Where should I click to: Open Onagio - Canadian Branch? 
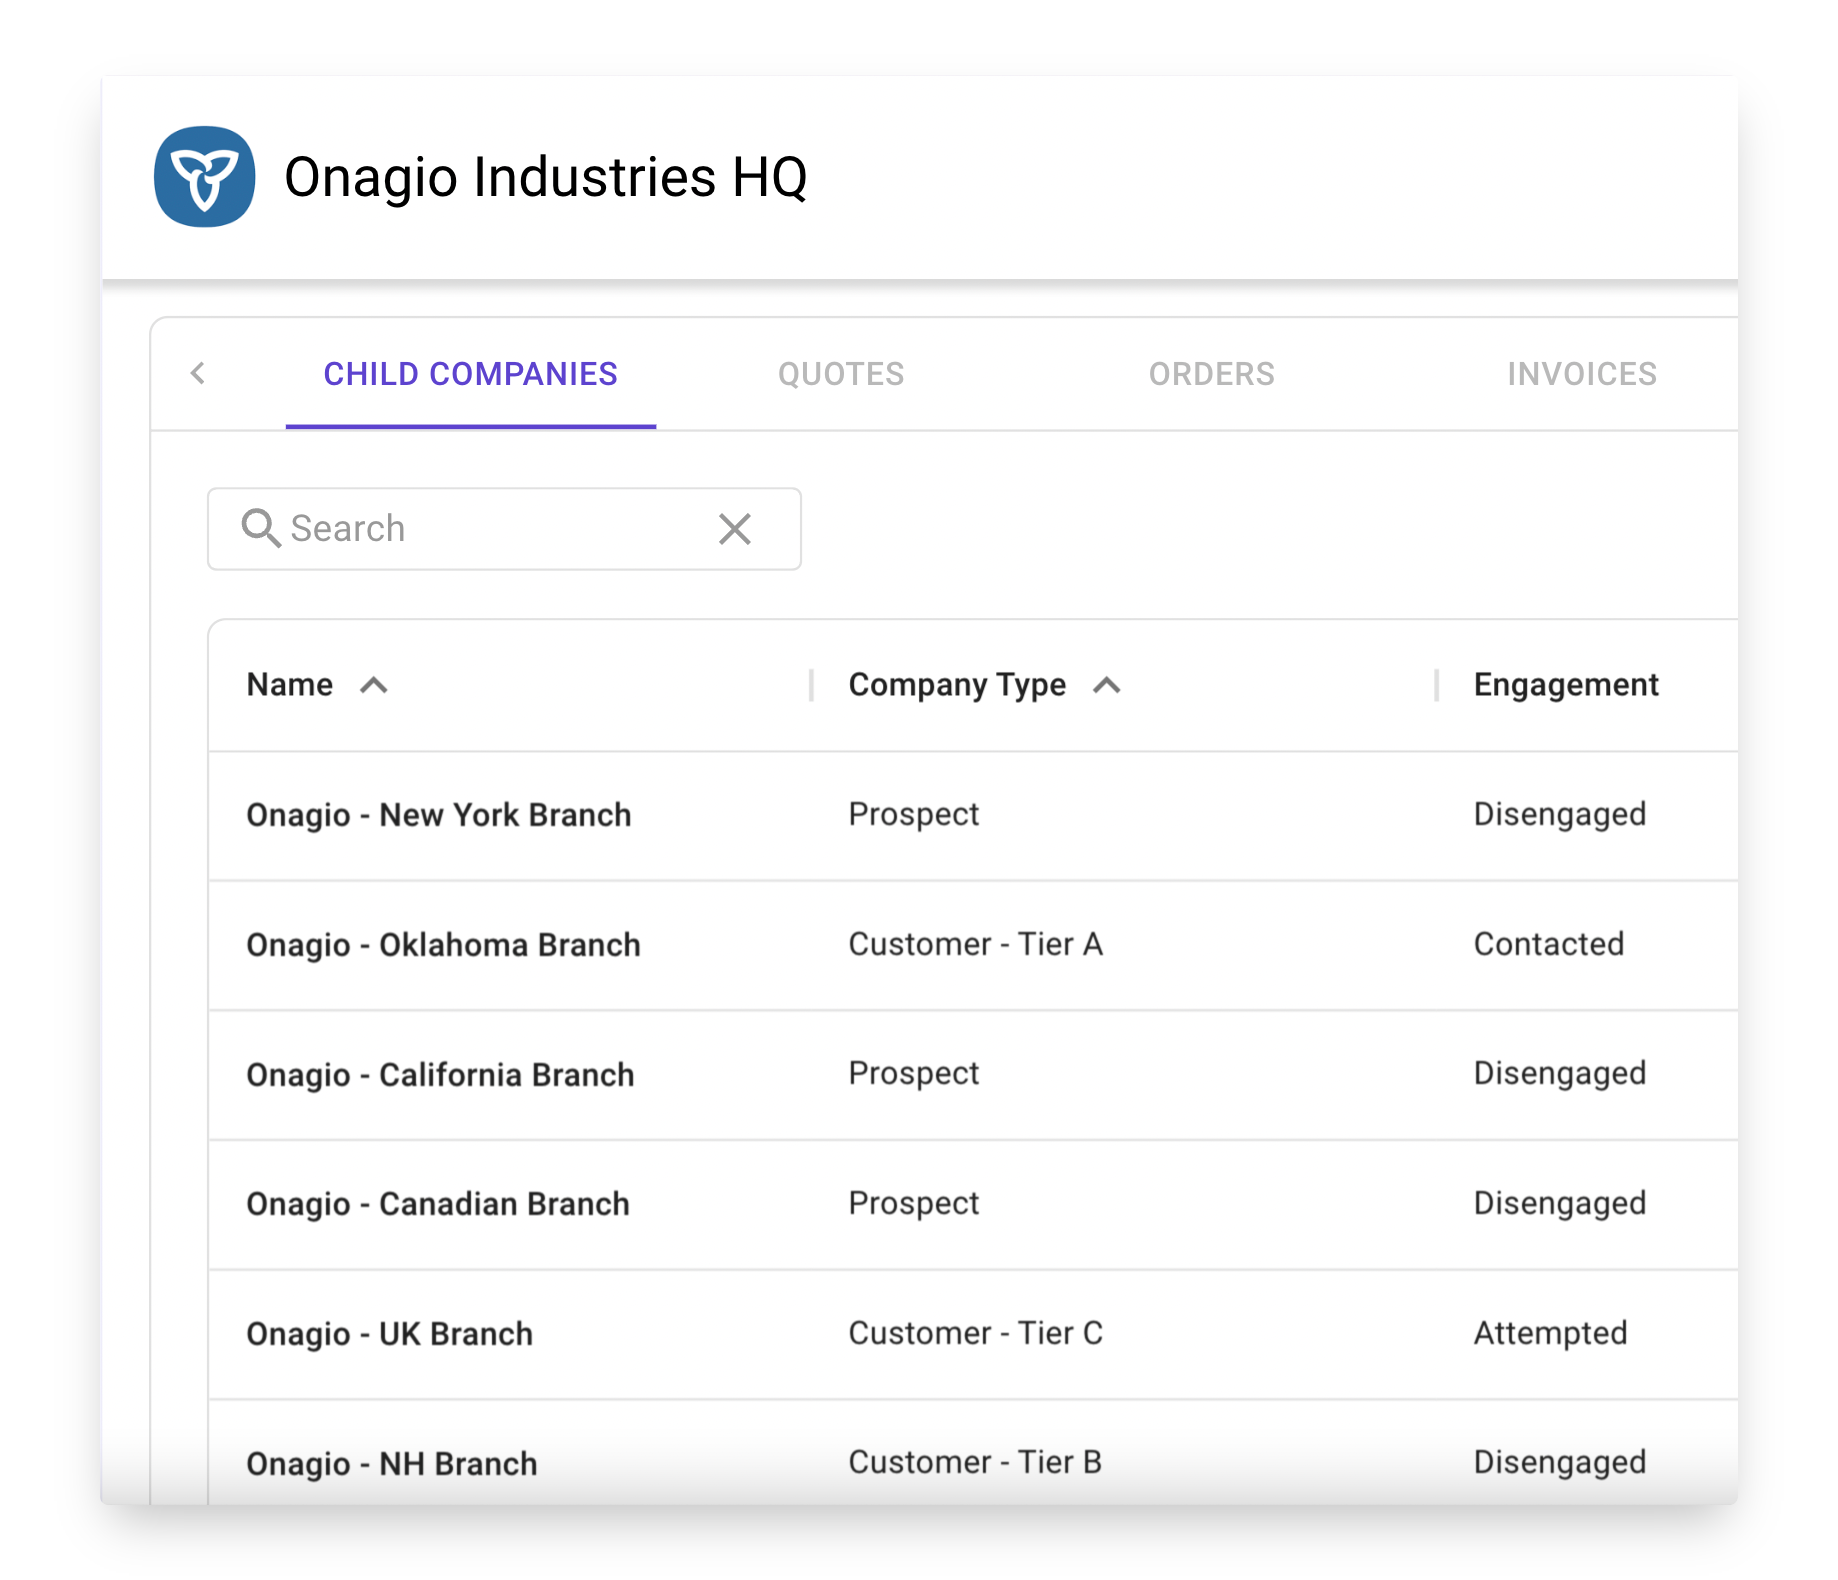(x=438, y=1204)
